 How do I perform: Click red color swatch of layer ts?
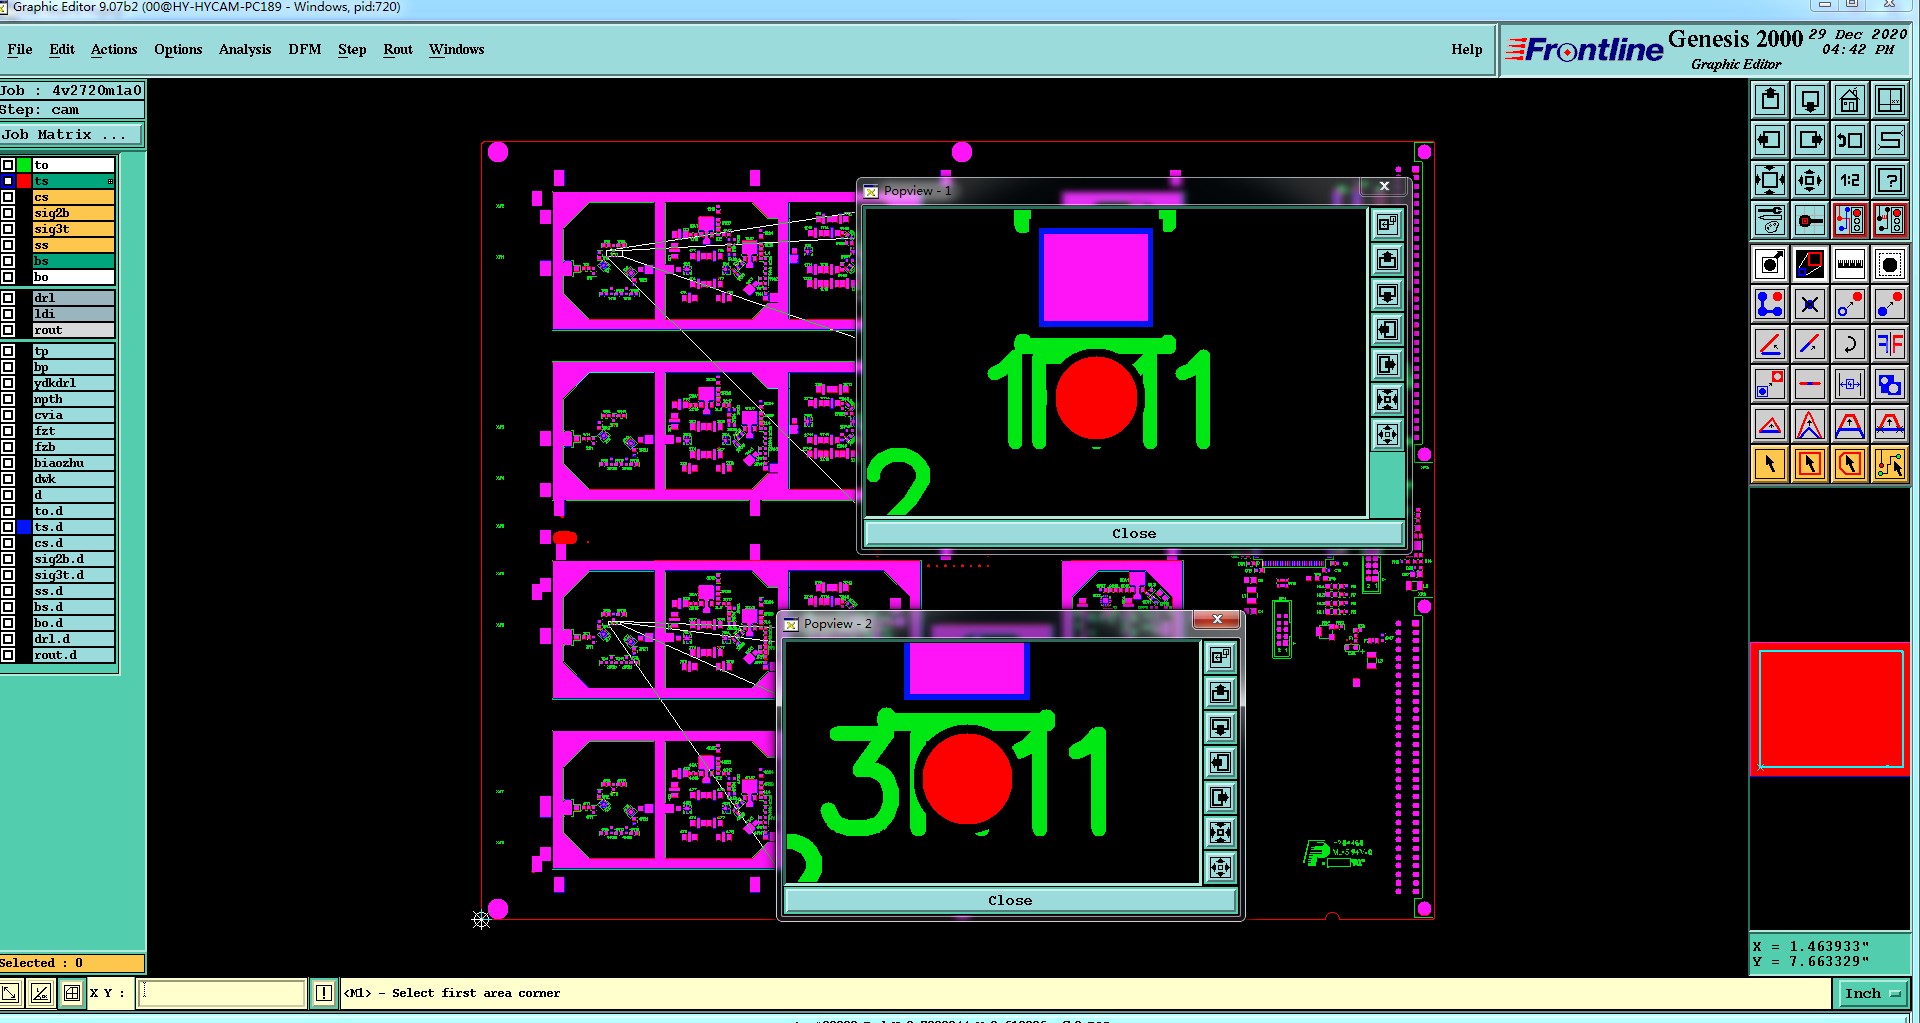24,181
